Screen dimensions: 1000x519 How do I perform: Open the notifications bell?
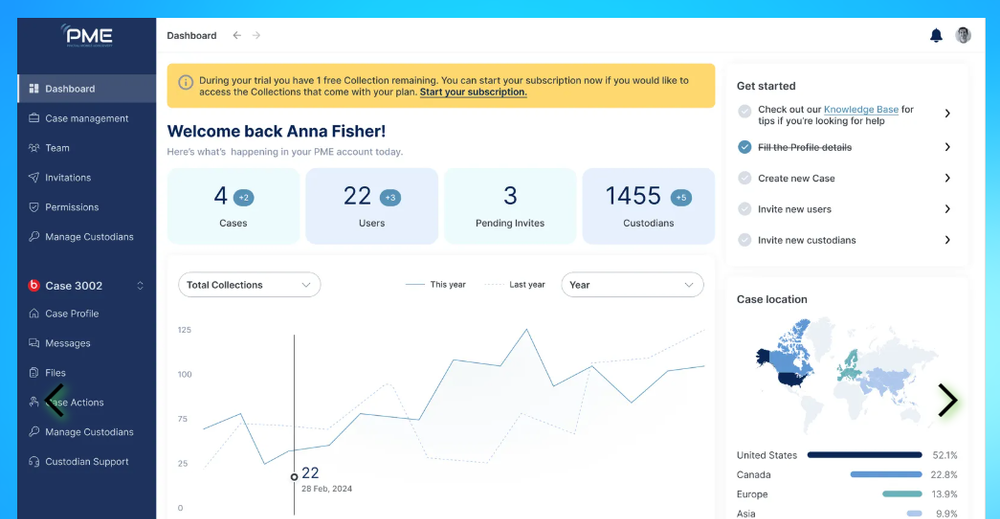click(x=936, y=36)
